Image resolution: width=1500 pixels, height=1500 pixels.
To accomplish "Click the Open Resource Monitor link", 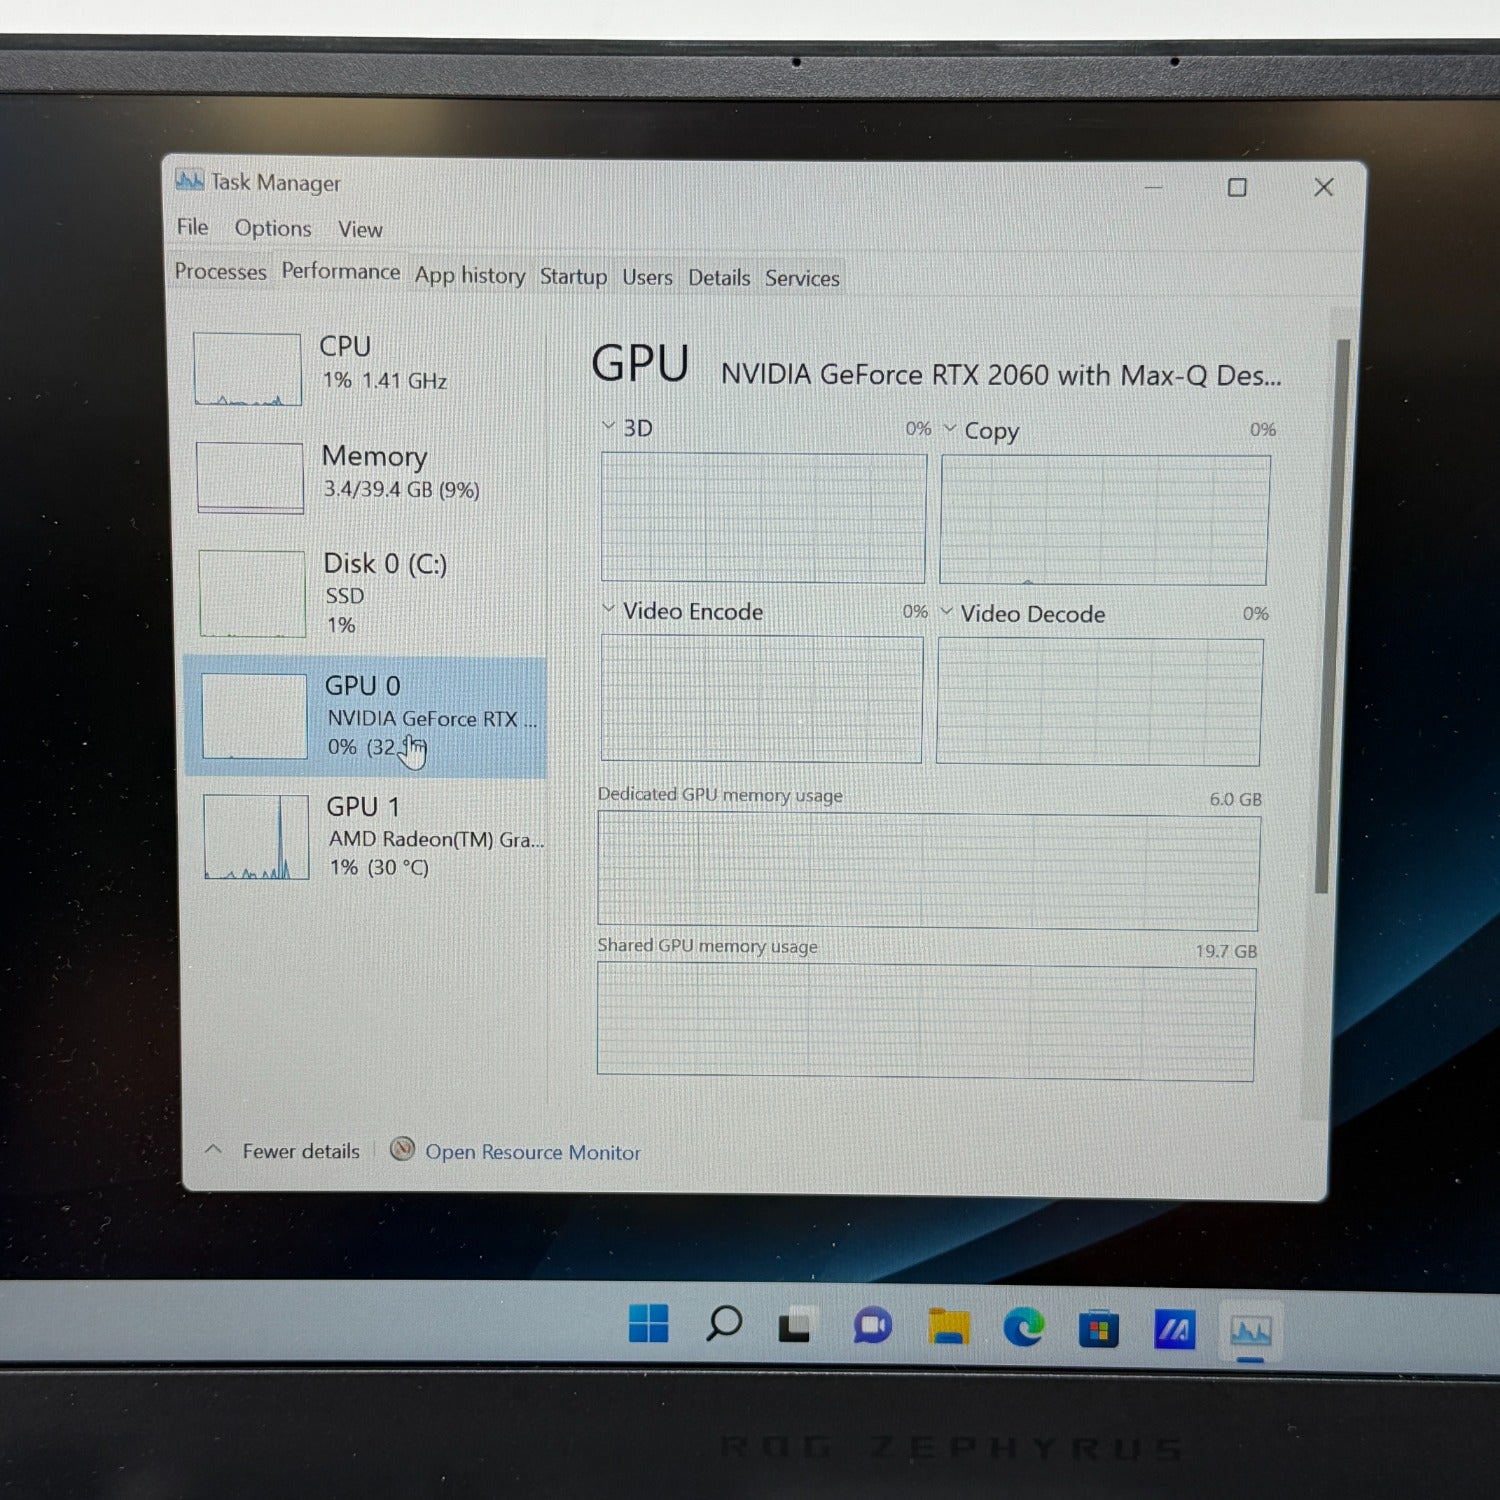I will (x=533, y=1152).
